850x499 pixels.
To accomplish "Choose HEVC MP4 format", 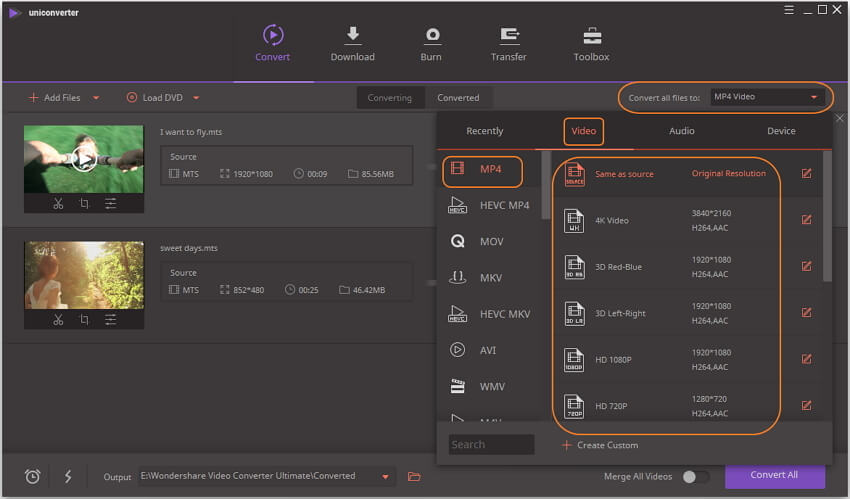I will pos(489,205).
